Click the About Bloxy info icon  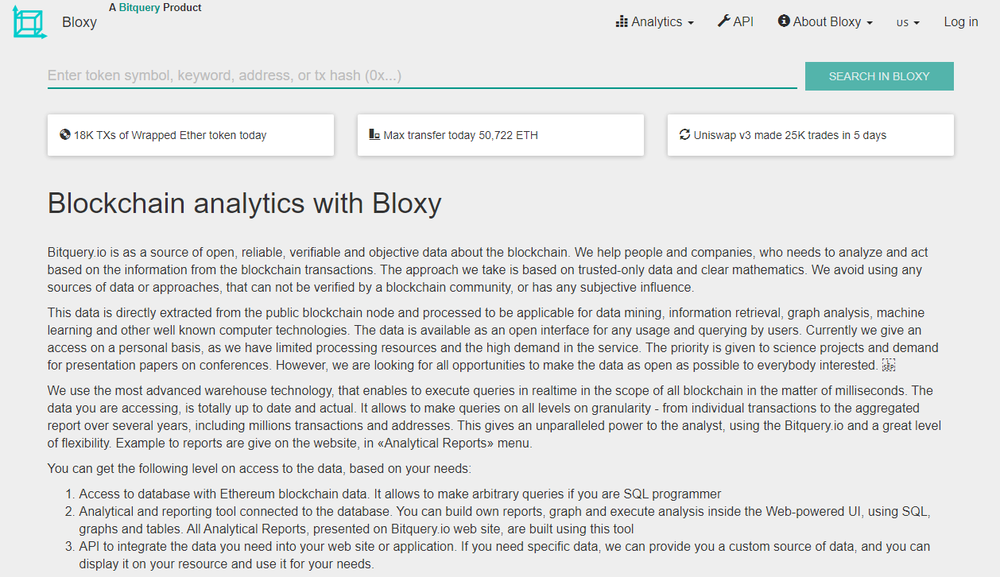coord(784,21)
